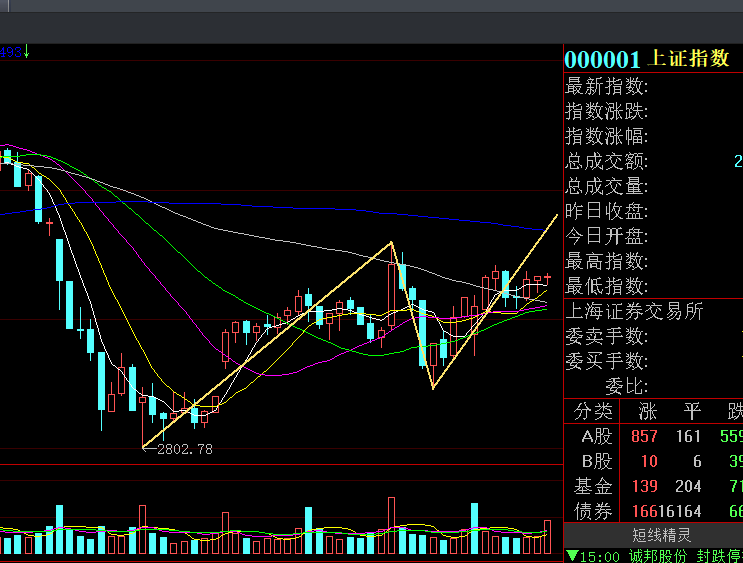743x563 pixels.
Task: Click the 委买手数 label
Action: pyautogui.click(x=606, y=361)
